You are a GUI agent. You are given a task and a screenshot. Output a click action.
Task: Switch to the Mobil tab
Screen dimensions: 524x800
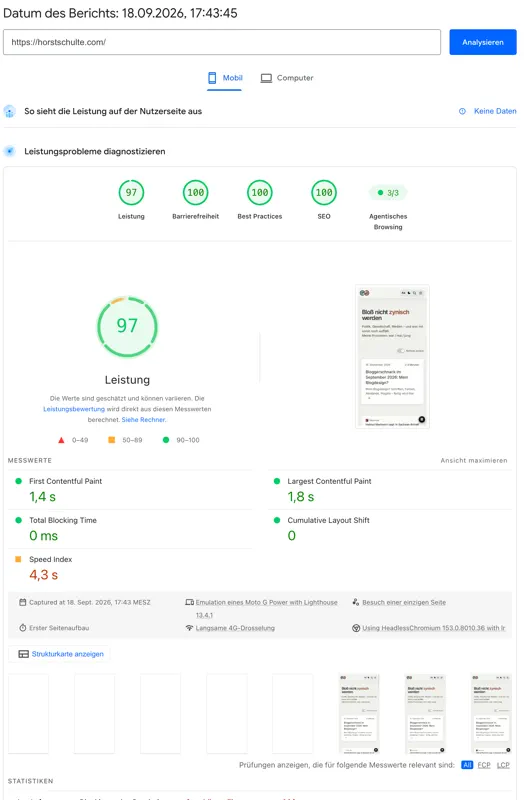pos(224,78)
